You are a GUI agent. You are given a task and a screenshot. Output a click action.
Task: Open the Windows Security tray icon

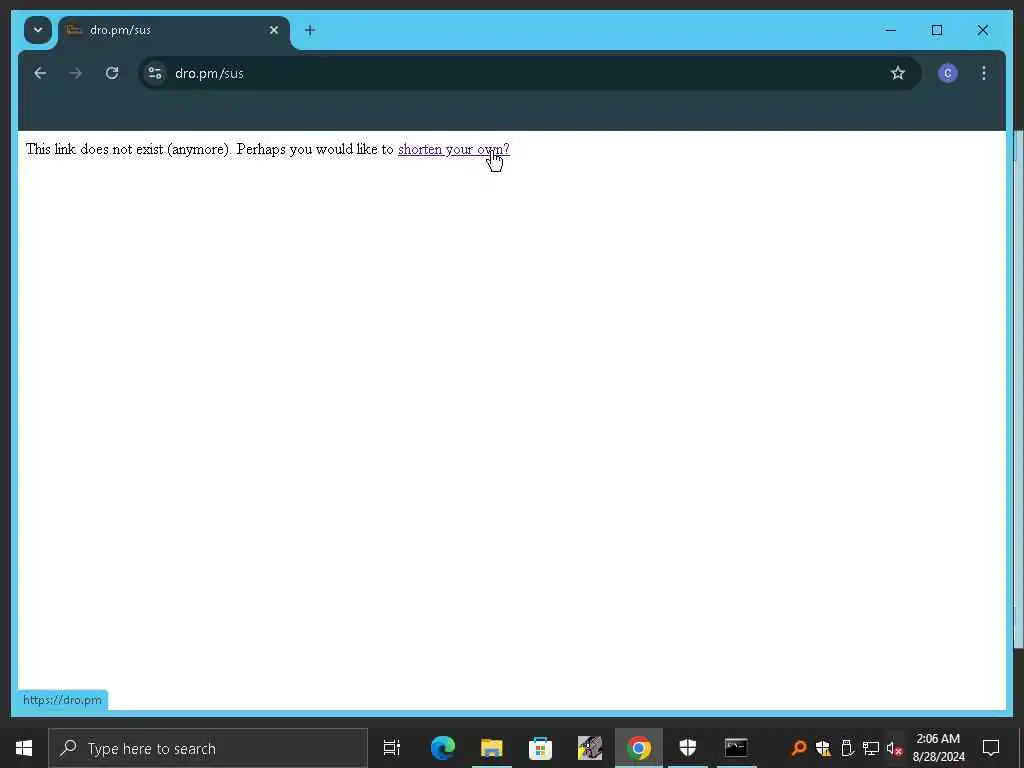pyautogui.click(x=823, y=748)
